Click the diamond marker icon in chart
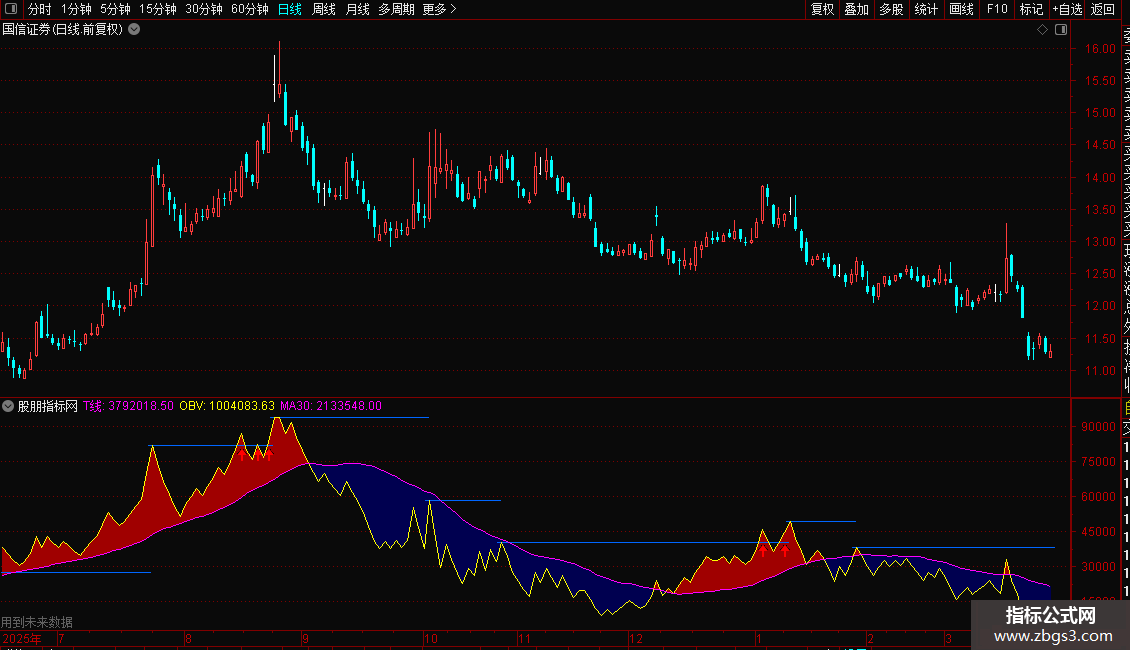This screenshot has height=650, width=1130. tap(1042, 30)
